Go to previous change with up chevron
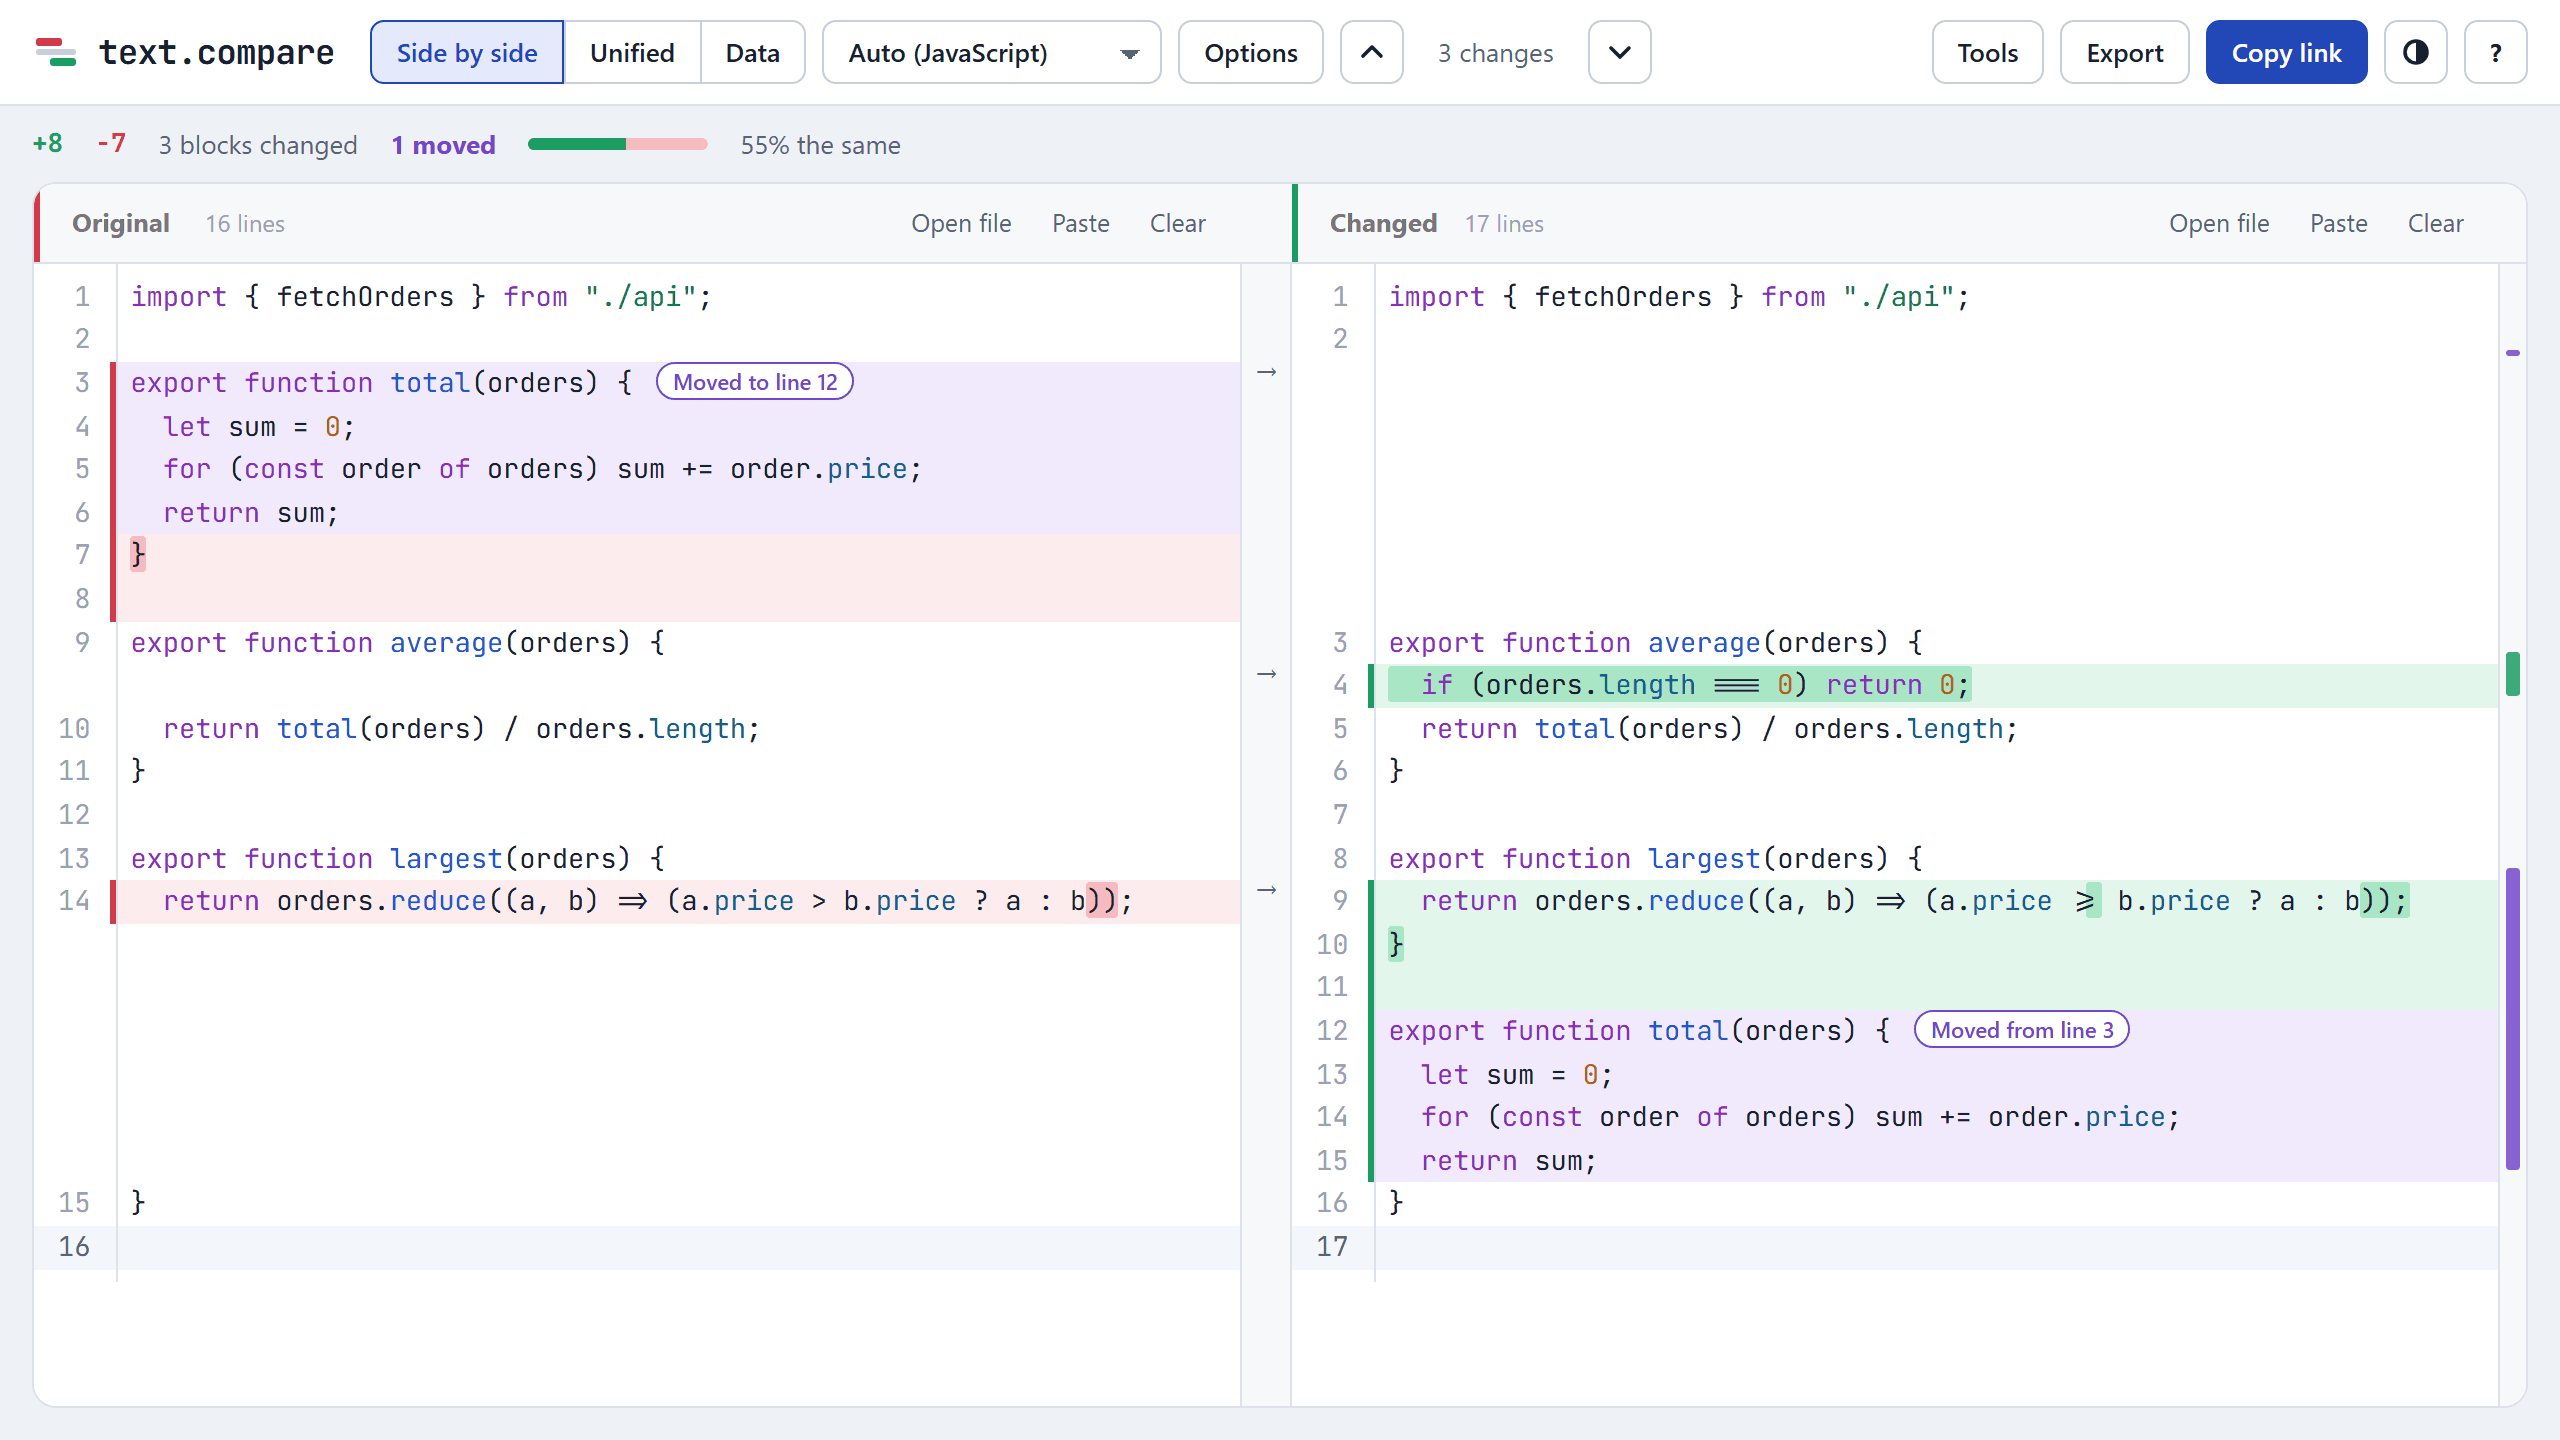This screenshot has width=2560, height=1440. [x=1372, y=52]
